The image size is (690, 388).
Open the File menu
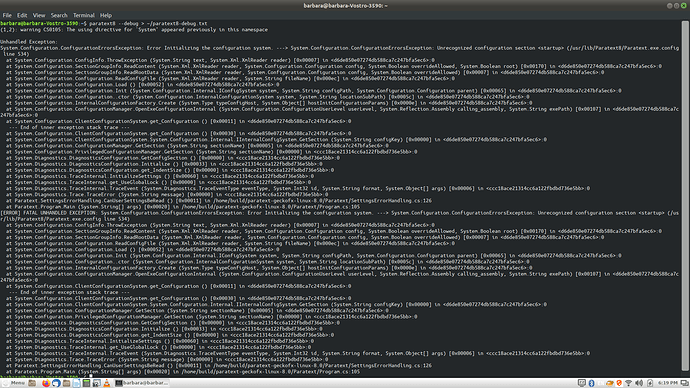pyautogui.click(x=7, y=15)
